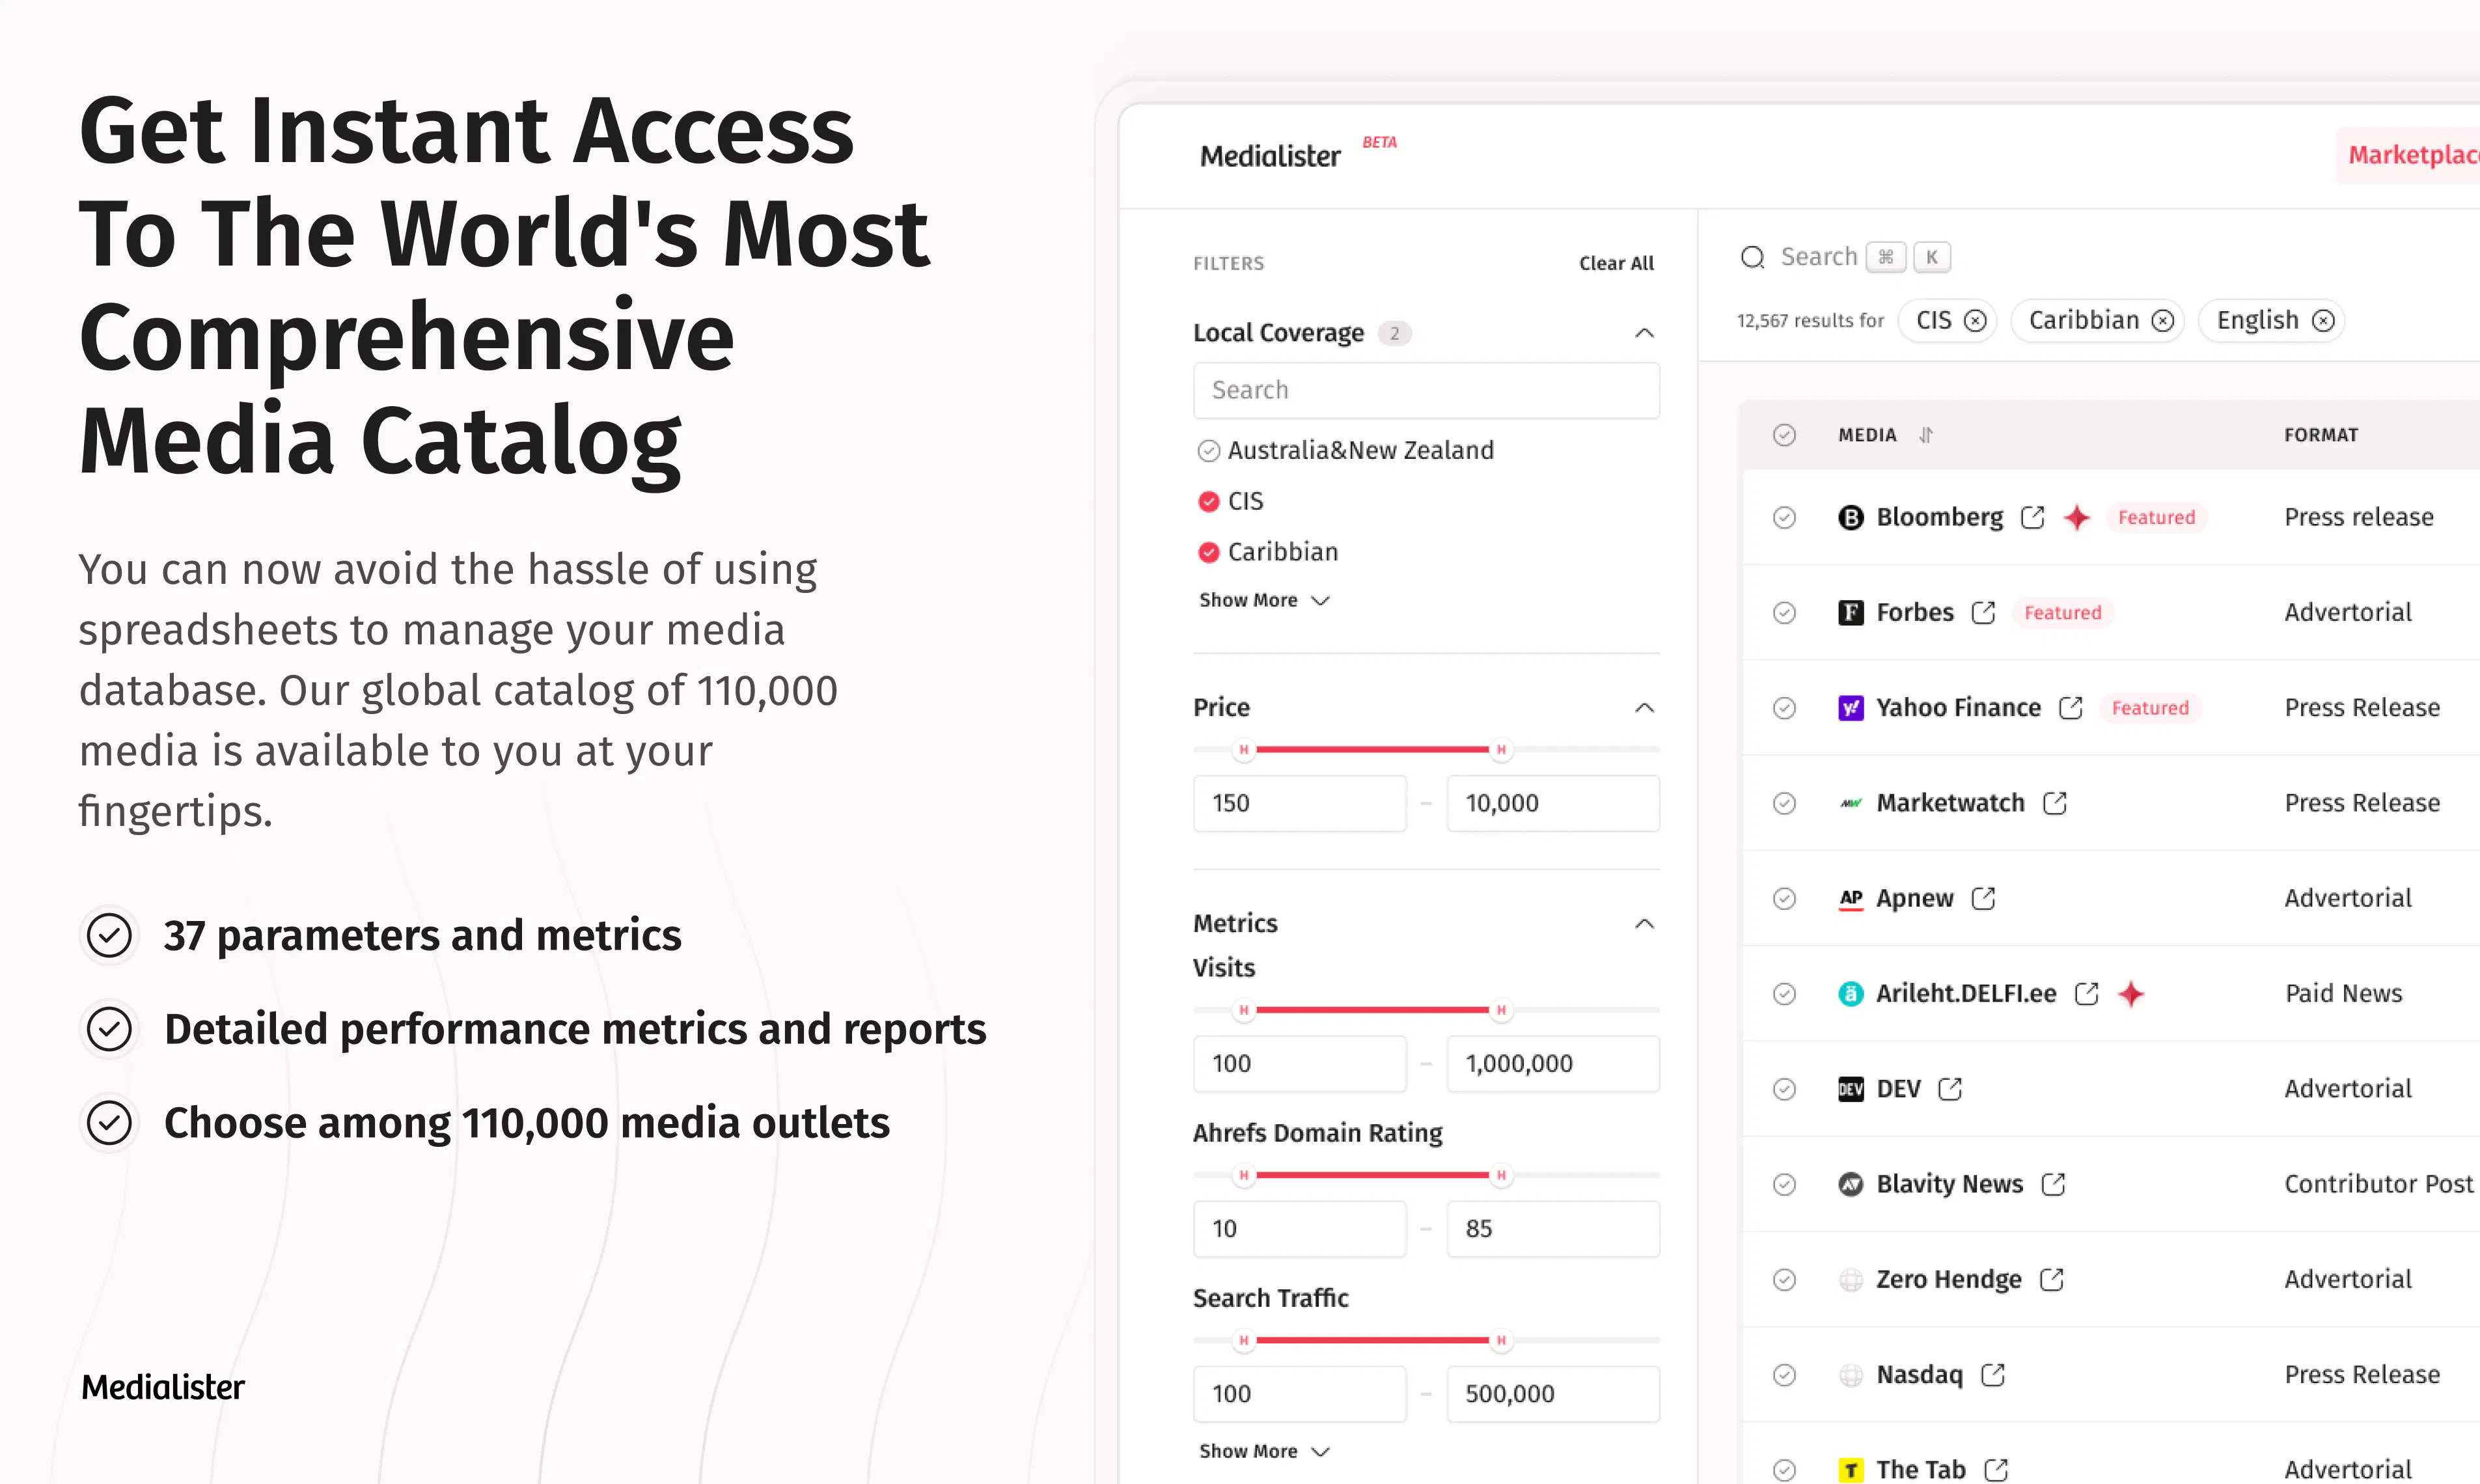Image resolution: width=2480 pixels, height=1484 pixels.
Task: Open Marketwatch external link icon
Action: (2054, 803)
